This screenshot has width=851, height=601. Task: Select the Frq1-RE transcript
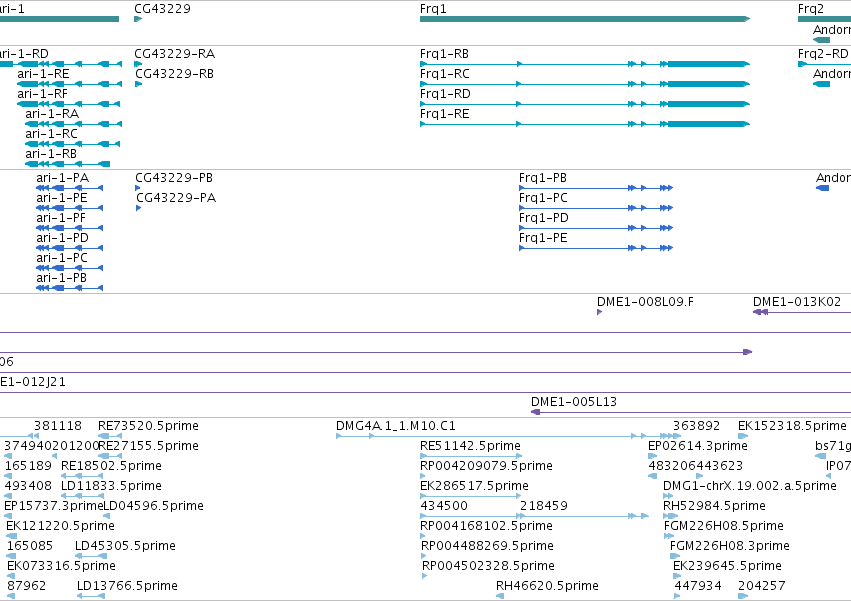click(585, 124)
